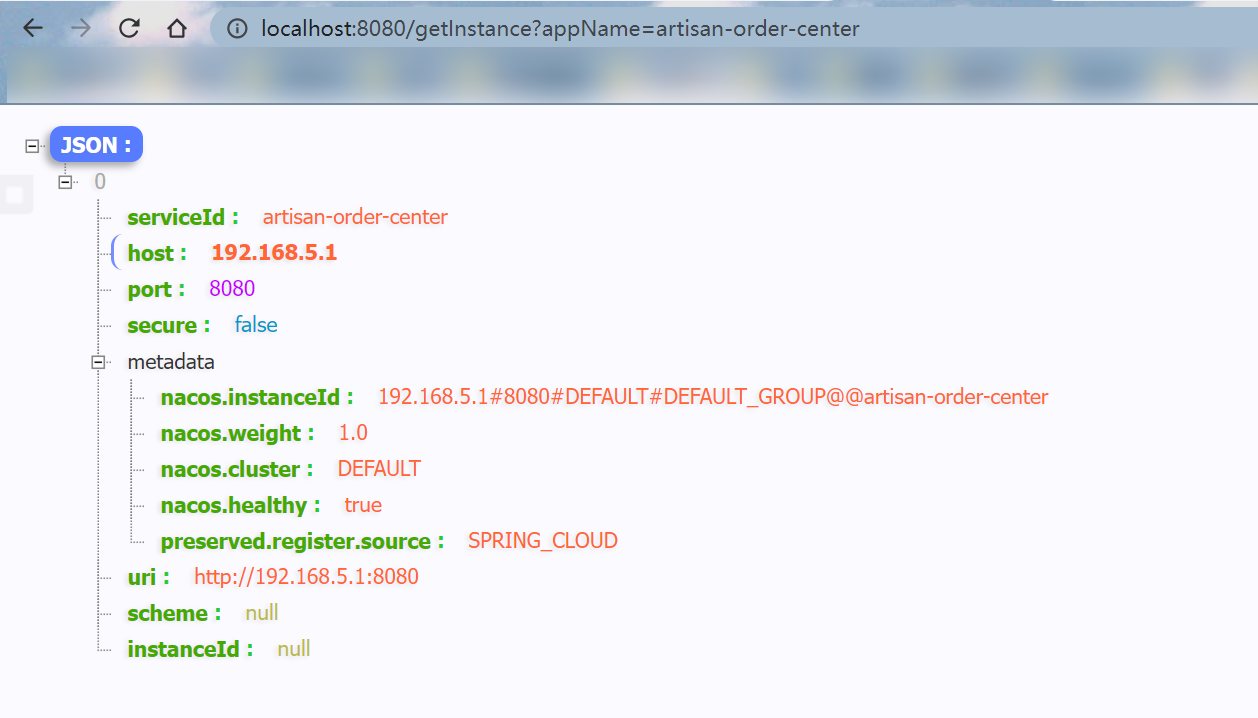Image resolution: width=1258 pixels, height=718 pixels.
Task: Click the address bar URL field
Action: [x=734, y=29]
